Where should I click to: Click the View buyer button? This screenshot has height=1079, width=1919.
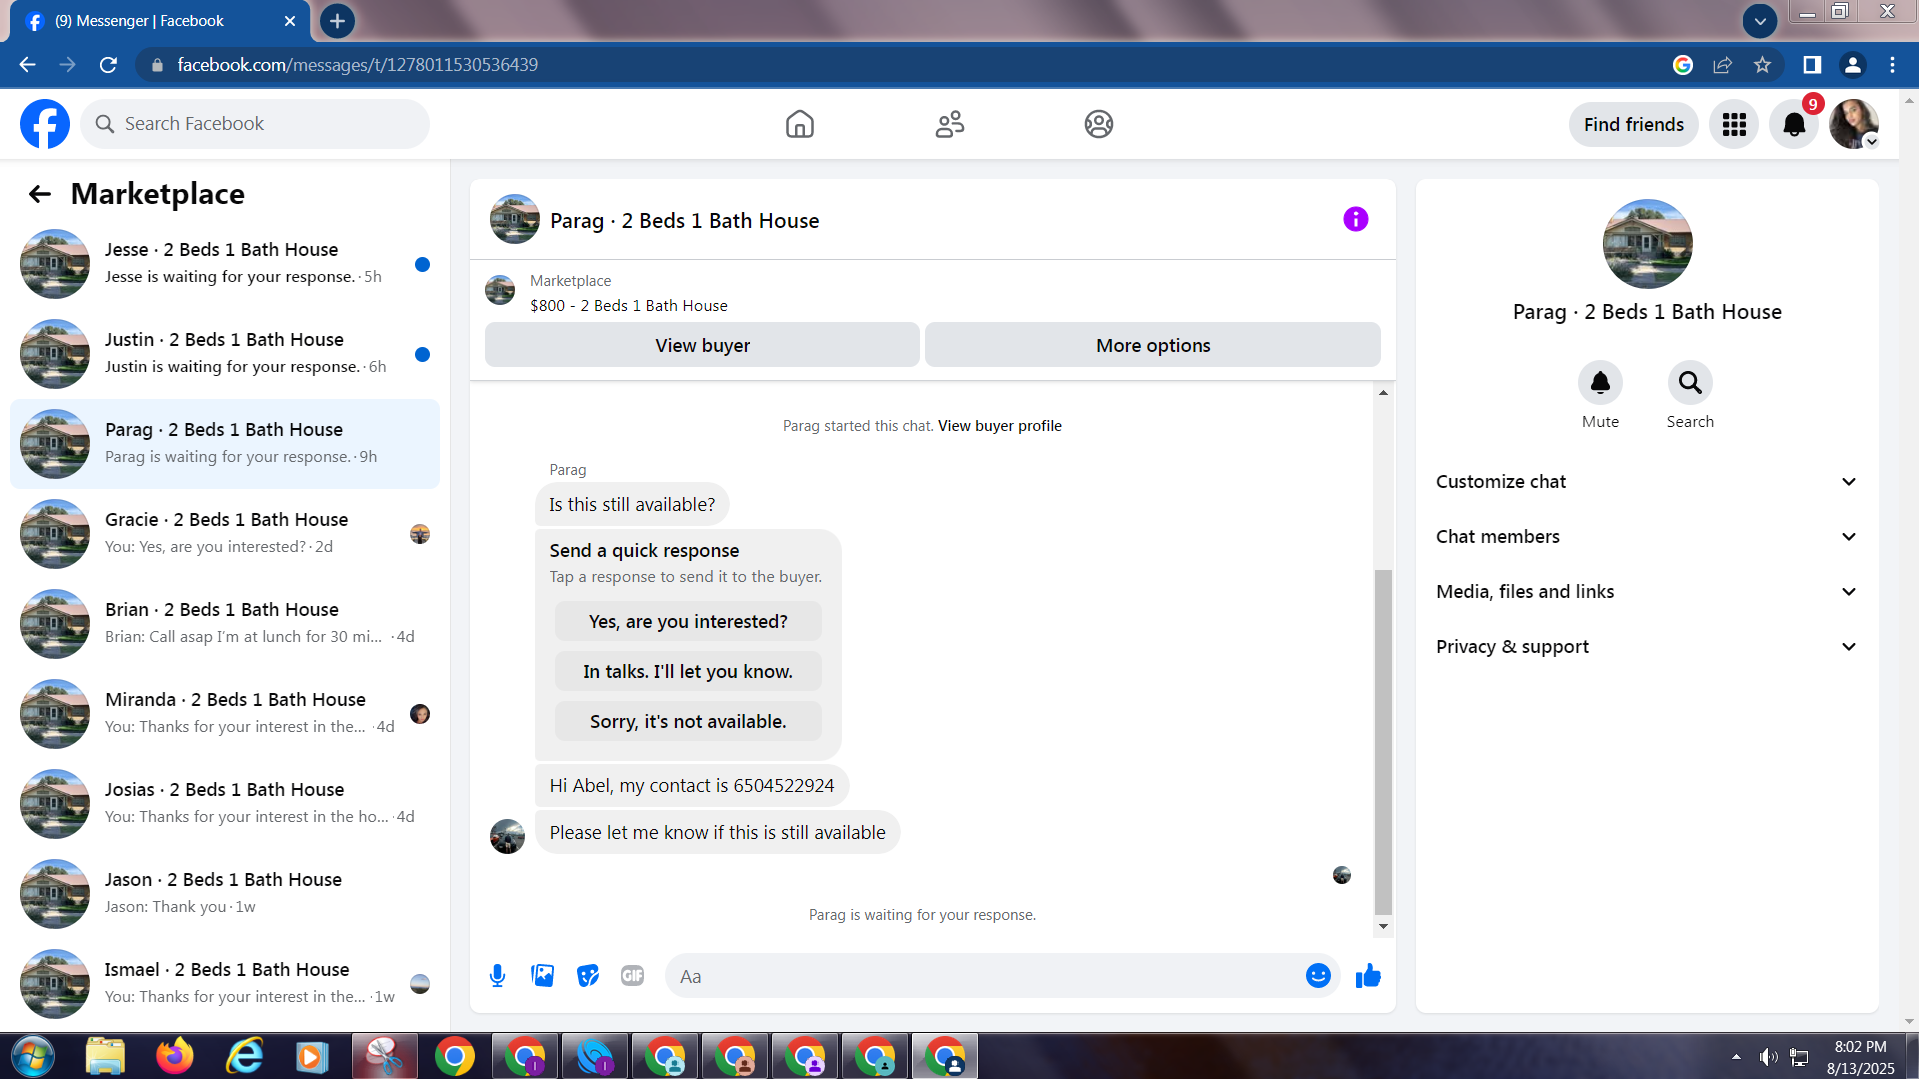[702, 345]
